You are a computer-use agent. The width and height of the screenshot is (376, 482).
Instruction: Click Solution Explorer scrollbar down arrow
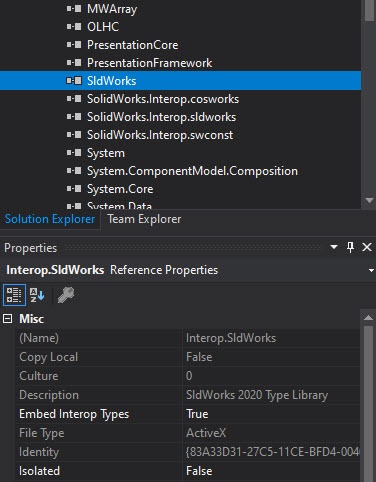coord(369,200)
